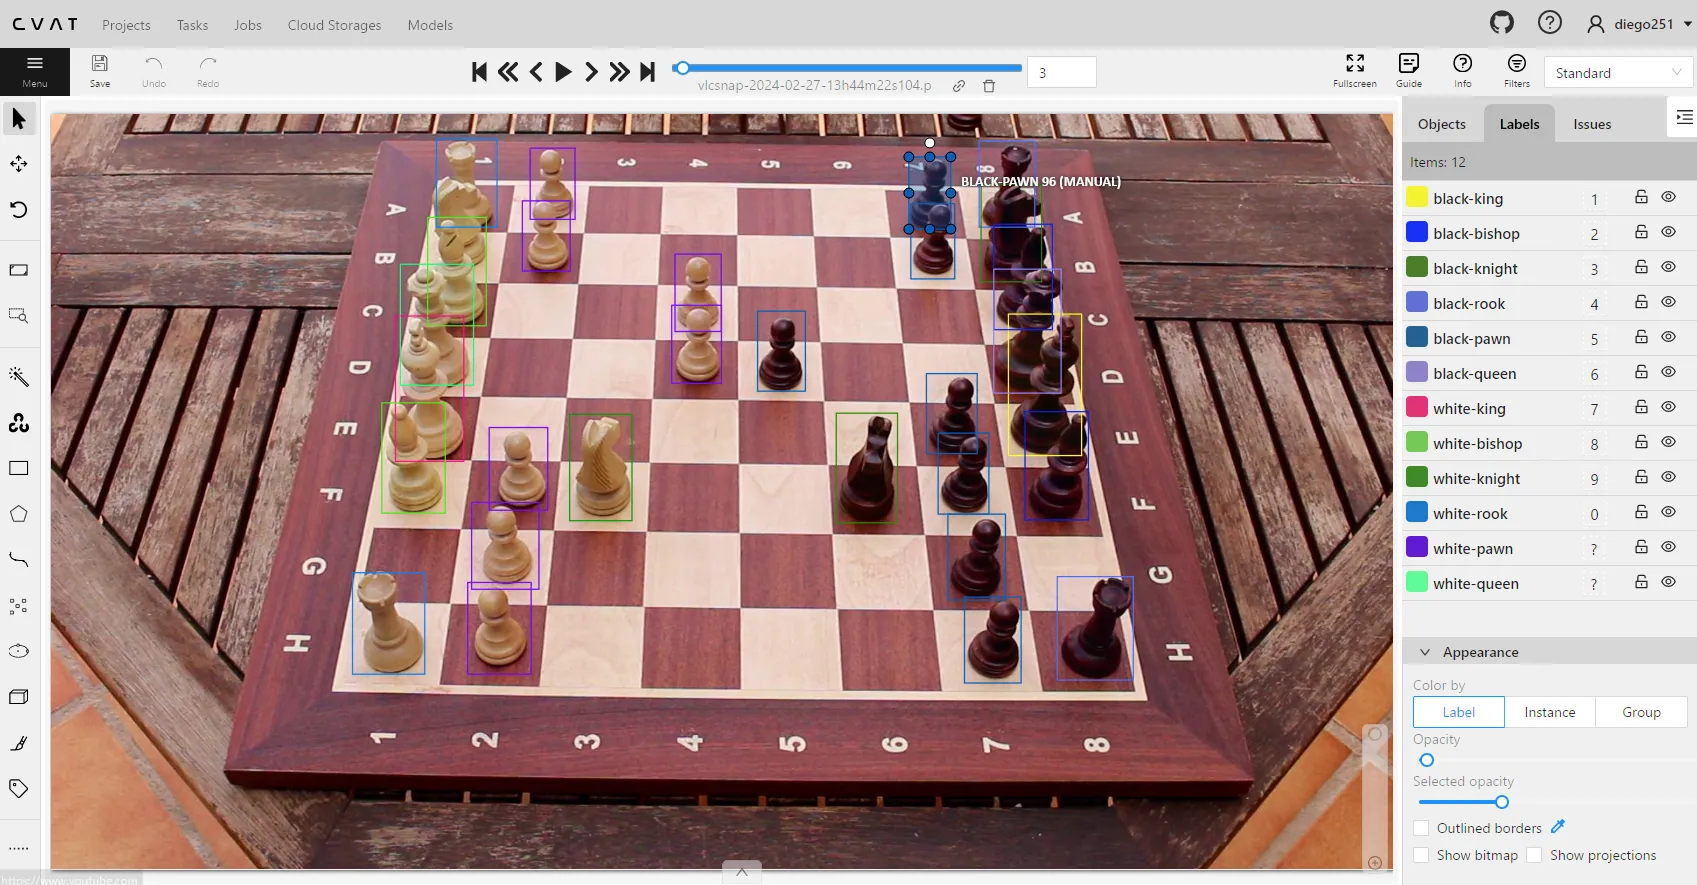Color by Group option
1697x885 pixels.
coord(1641,712)
